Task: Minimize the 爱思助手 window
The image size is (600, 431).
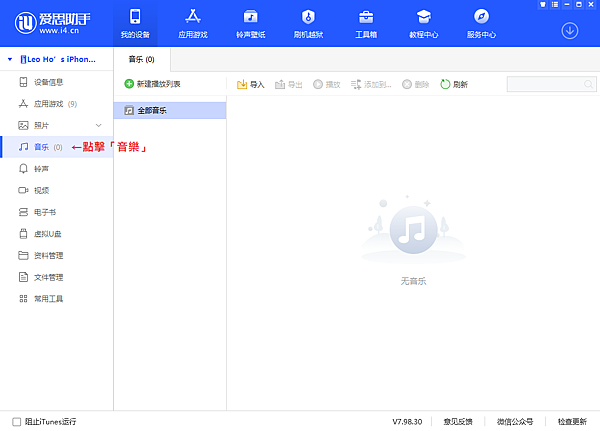Action: [567, 5]
